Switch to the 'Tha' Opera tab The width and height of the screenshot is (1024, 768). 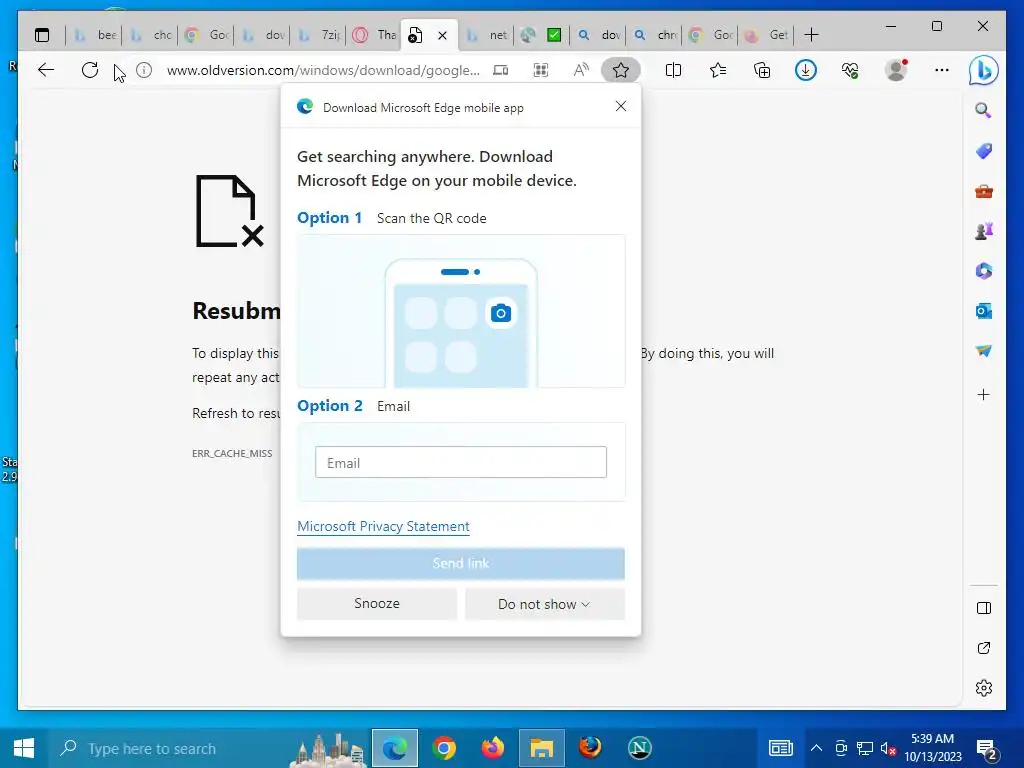click(x=374, y=35)
